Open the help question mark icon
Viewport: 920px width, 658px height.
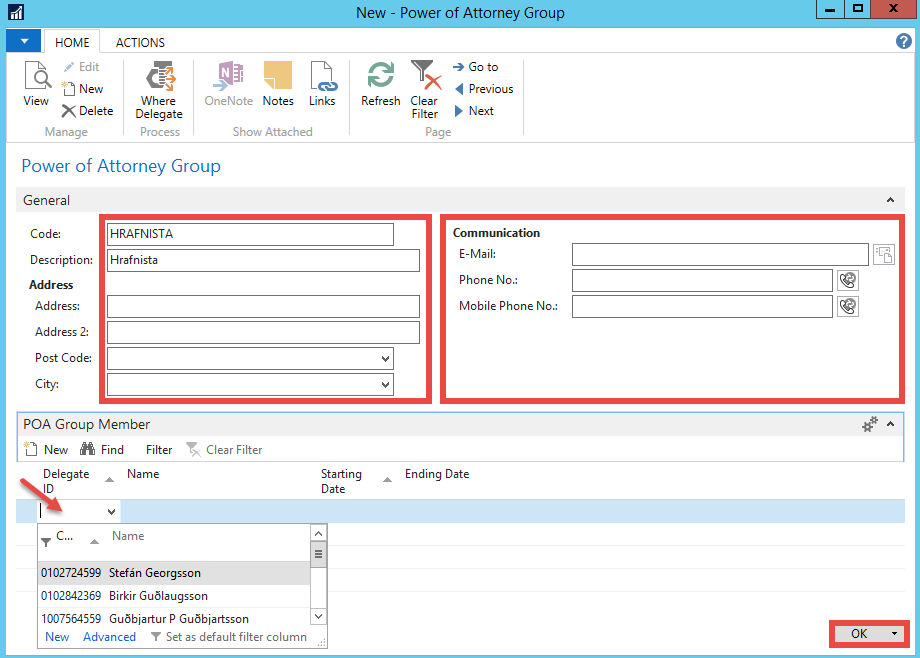pos(903,41)
